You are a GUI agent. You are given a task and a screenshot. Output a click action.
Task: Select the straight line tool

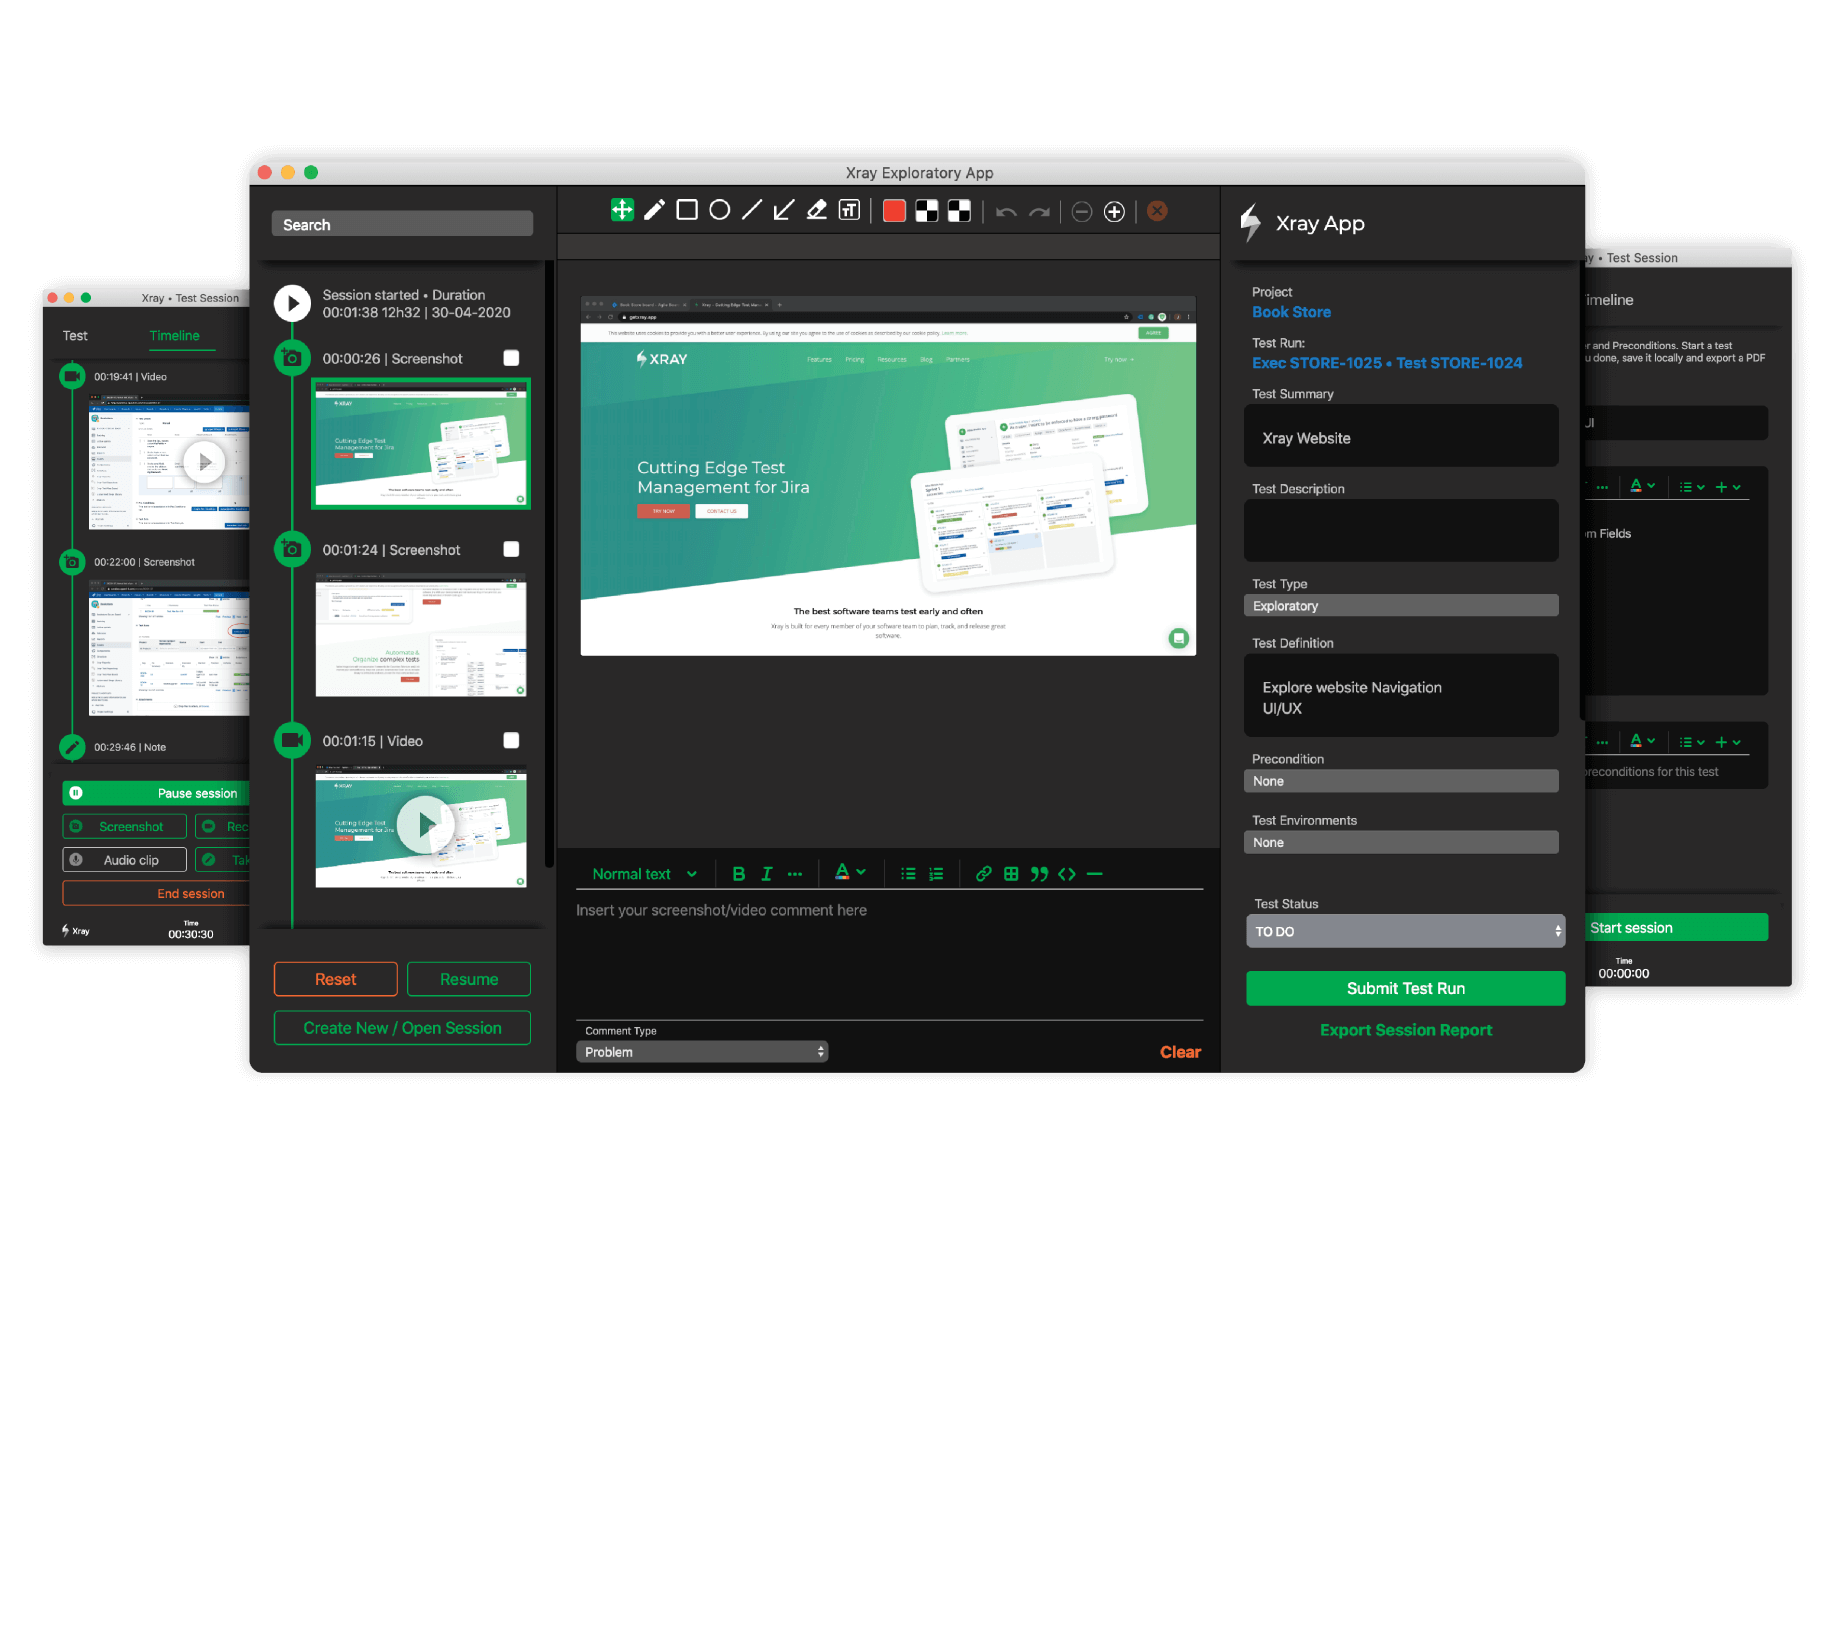coord(752,210)
